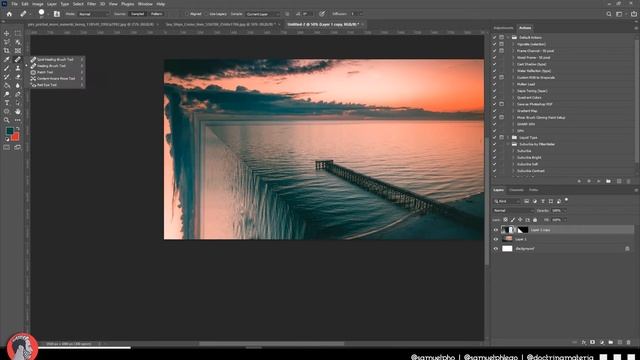Add a layer style with fx icon
This screenshot has height=360, width=640.
tap(584, 342)
